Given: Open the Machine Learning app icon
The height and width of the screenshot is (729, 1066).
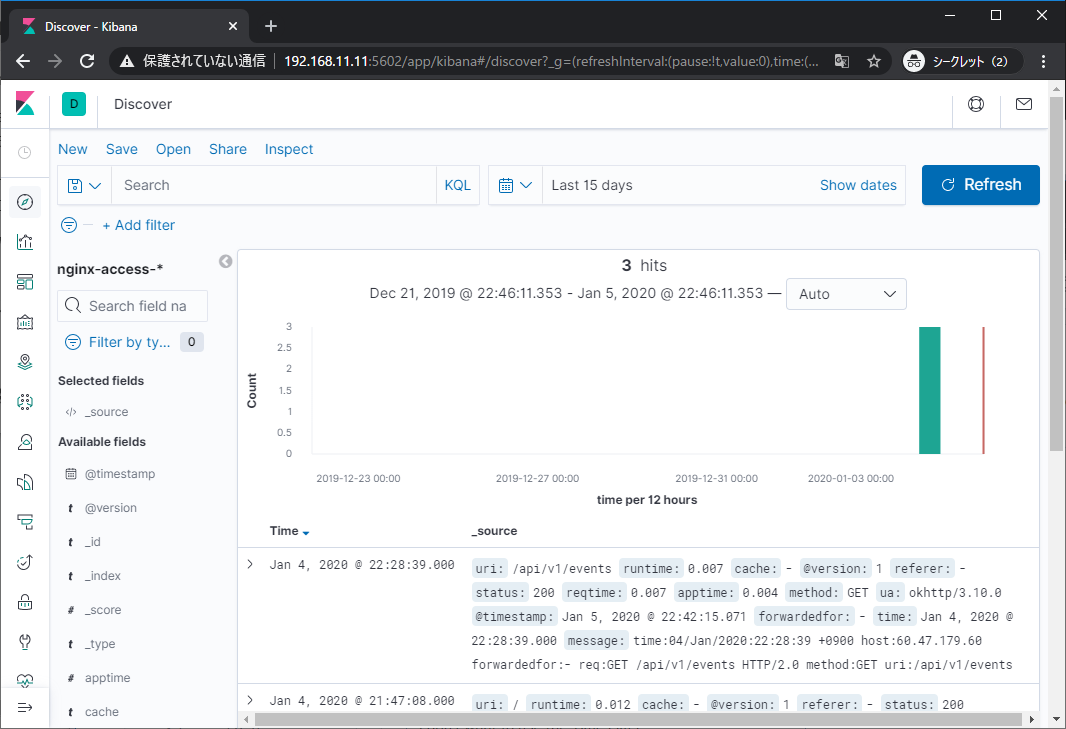Looking at the screenshot, I should [25, 402].
